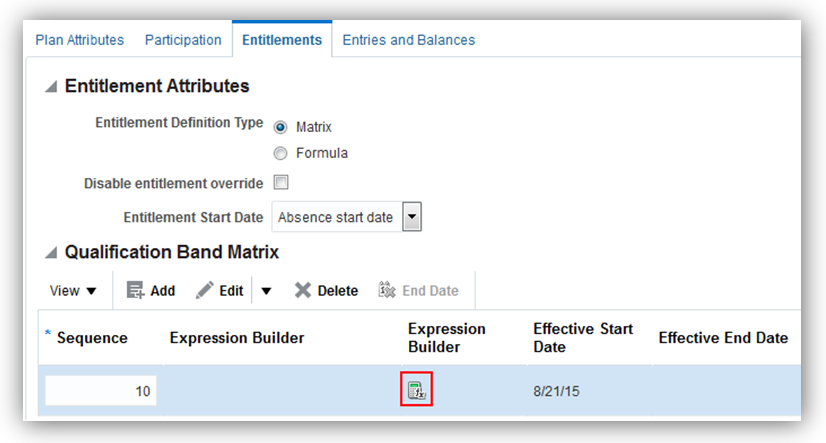Enable Disable entitlement override checkbox

pyautogui.click(x=281, y=183)
